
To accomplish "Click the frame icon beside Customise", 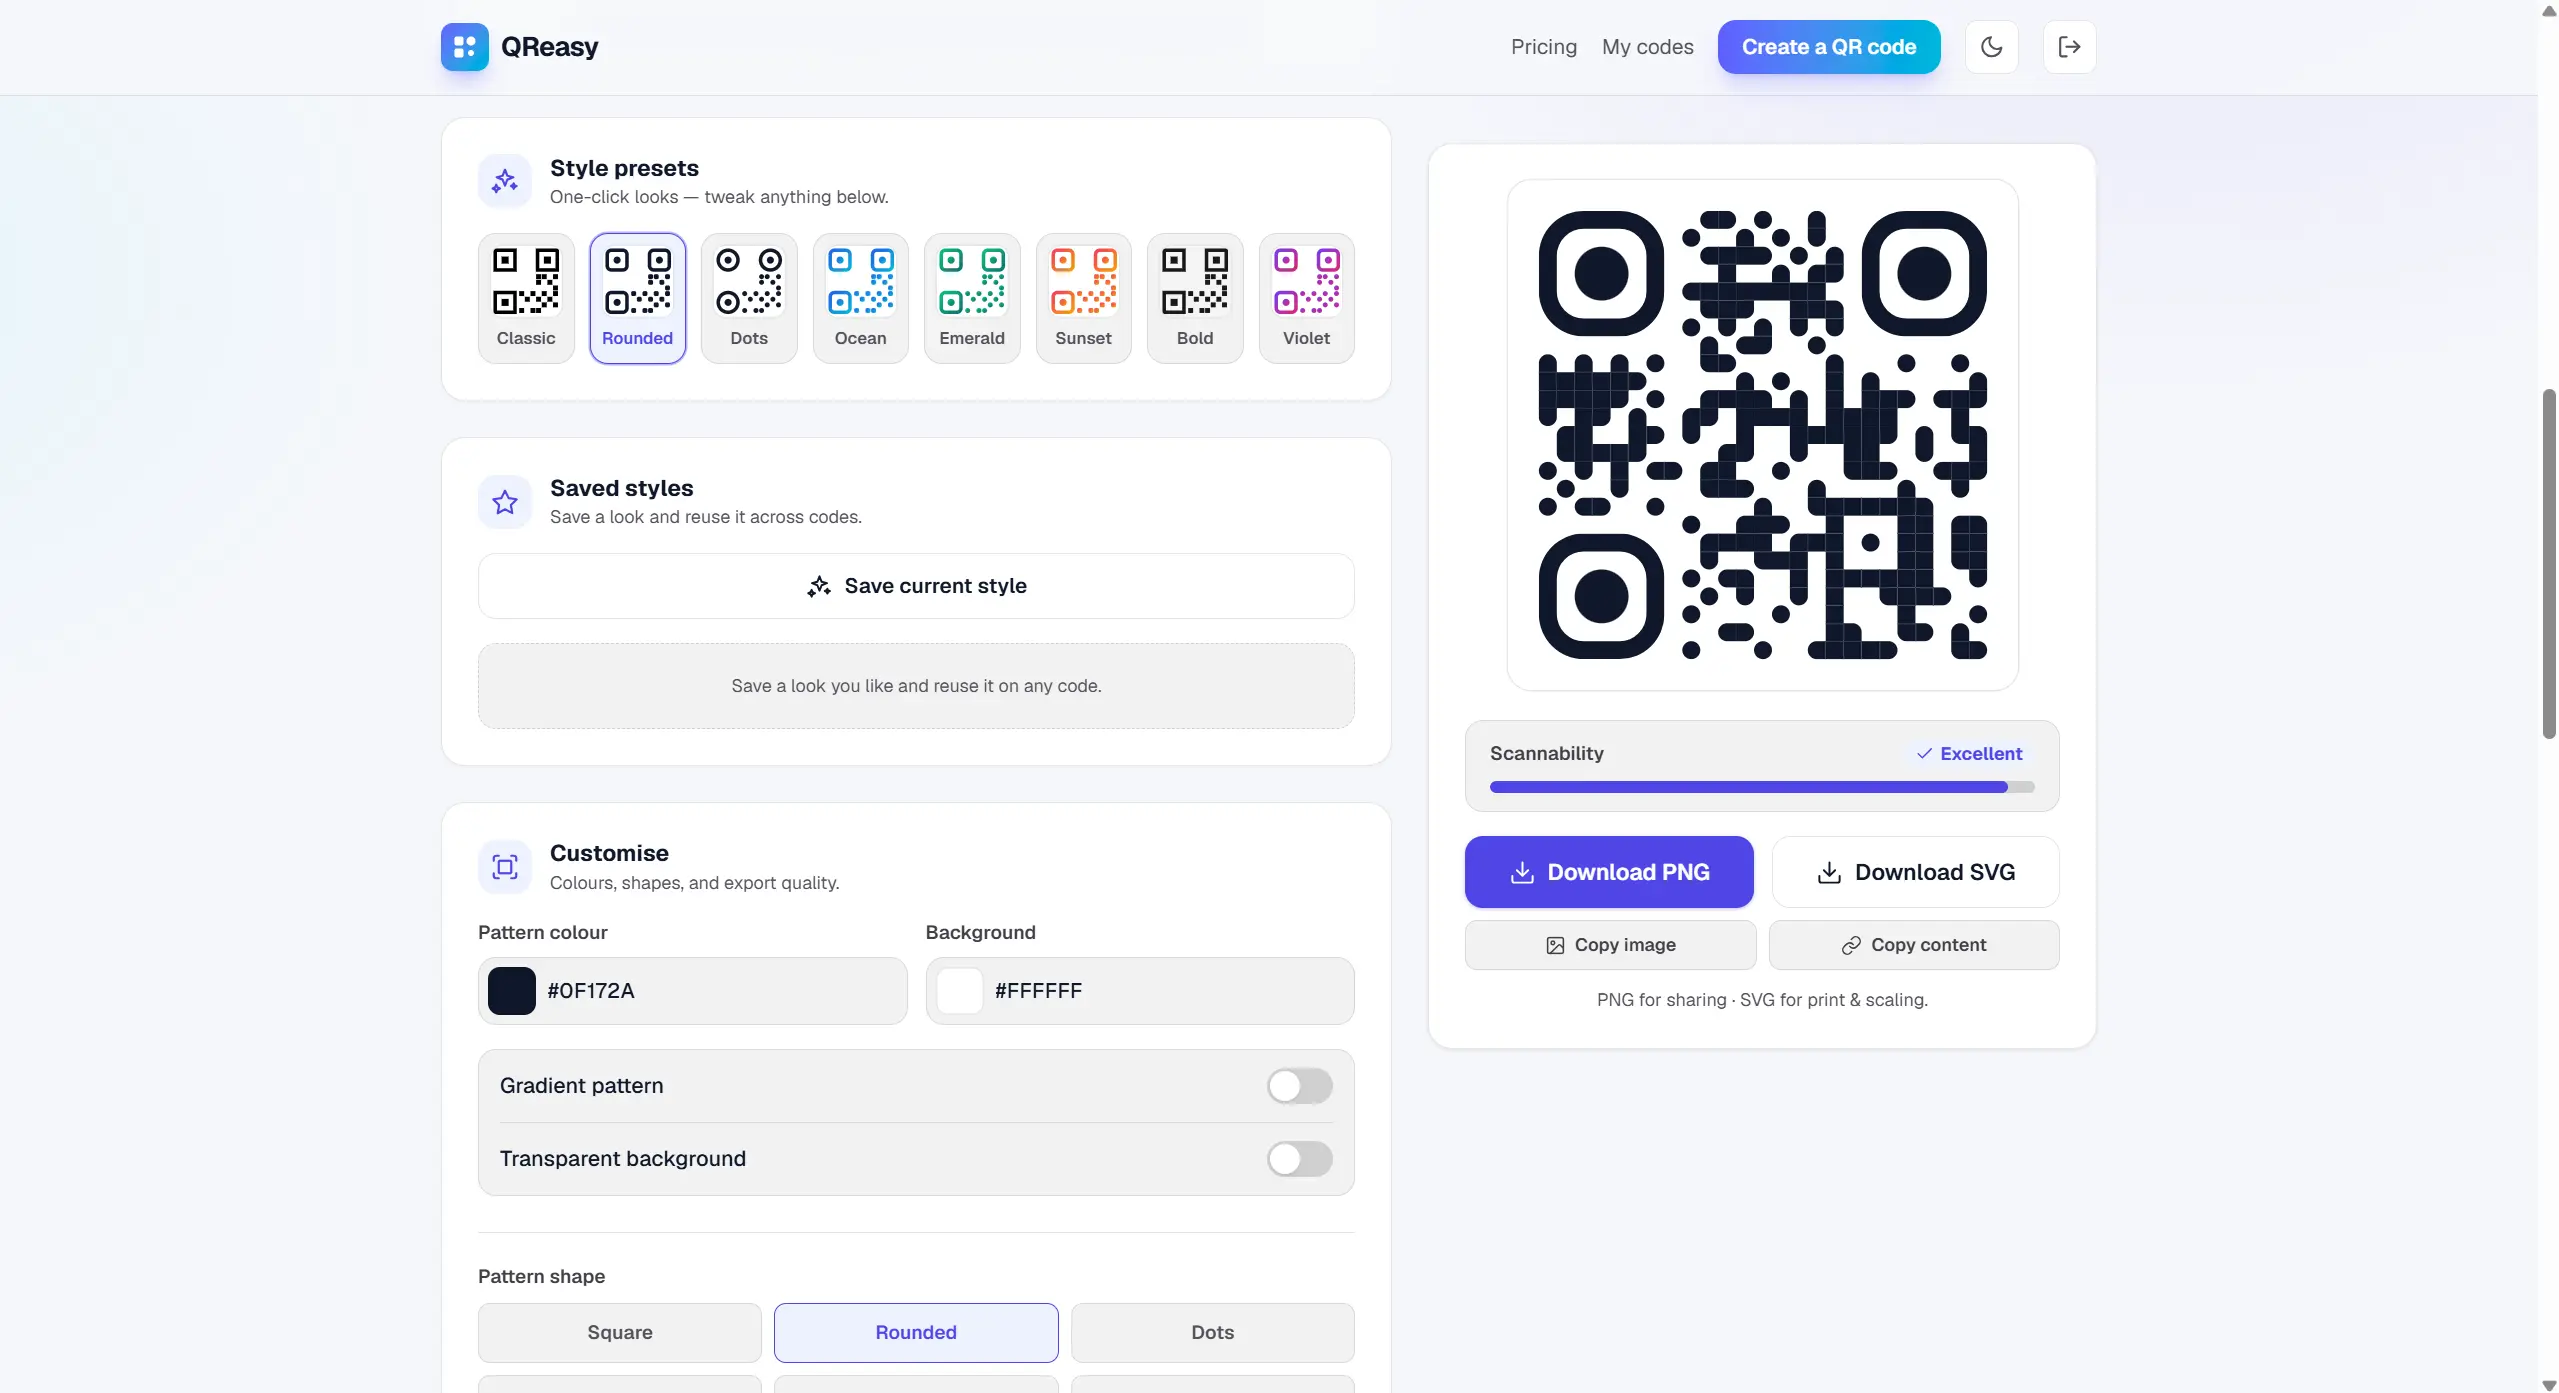I will (505, 867).
